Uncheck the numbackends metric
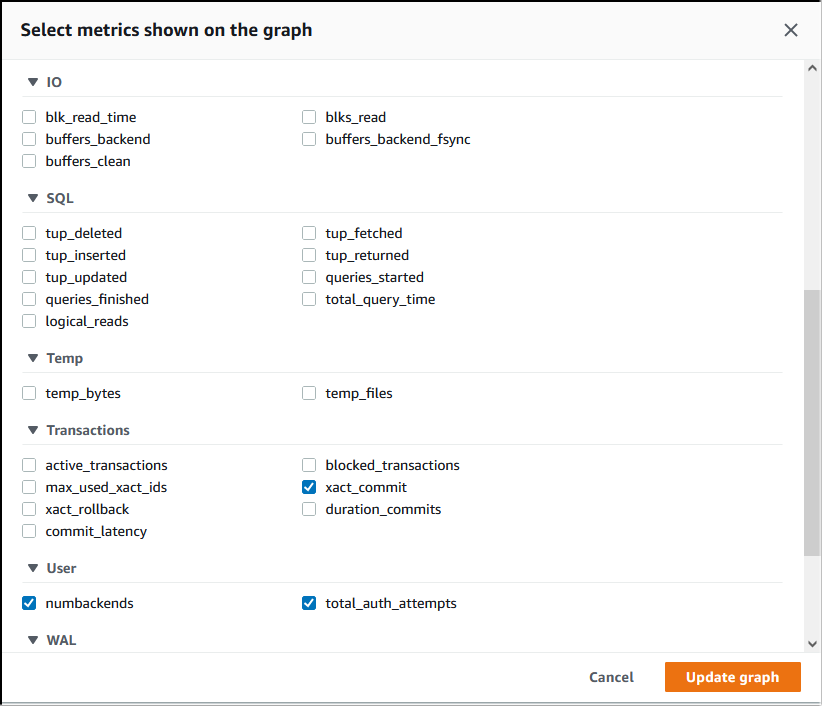Image resolution: width=823 pixels, height=707 pixels. point(29,603)
